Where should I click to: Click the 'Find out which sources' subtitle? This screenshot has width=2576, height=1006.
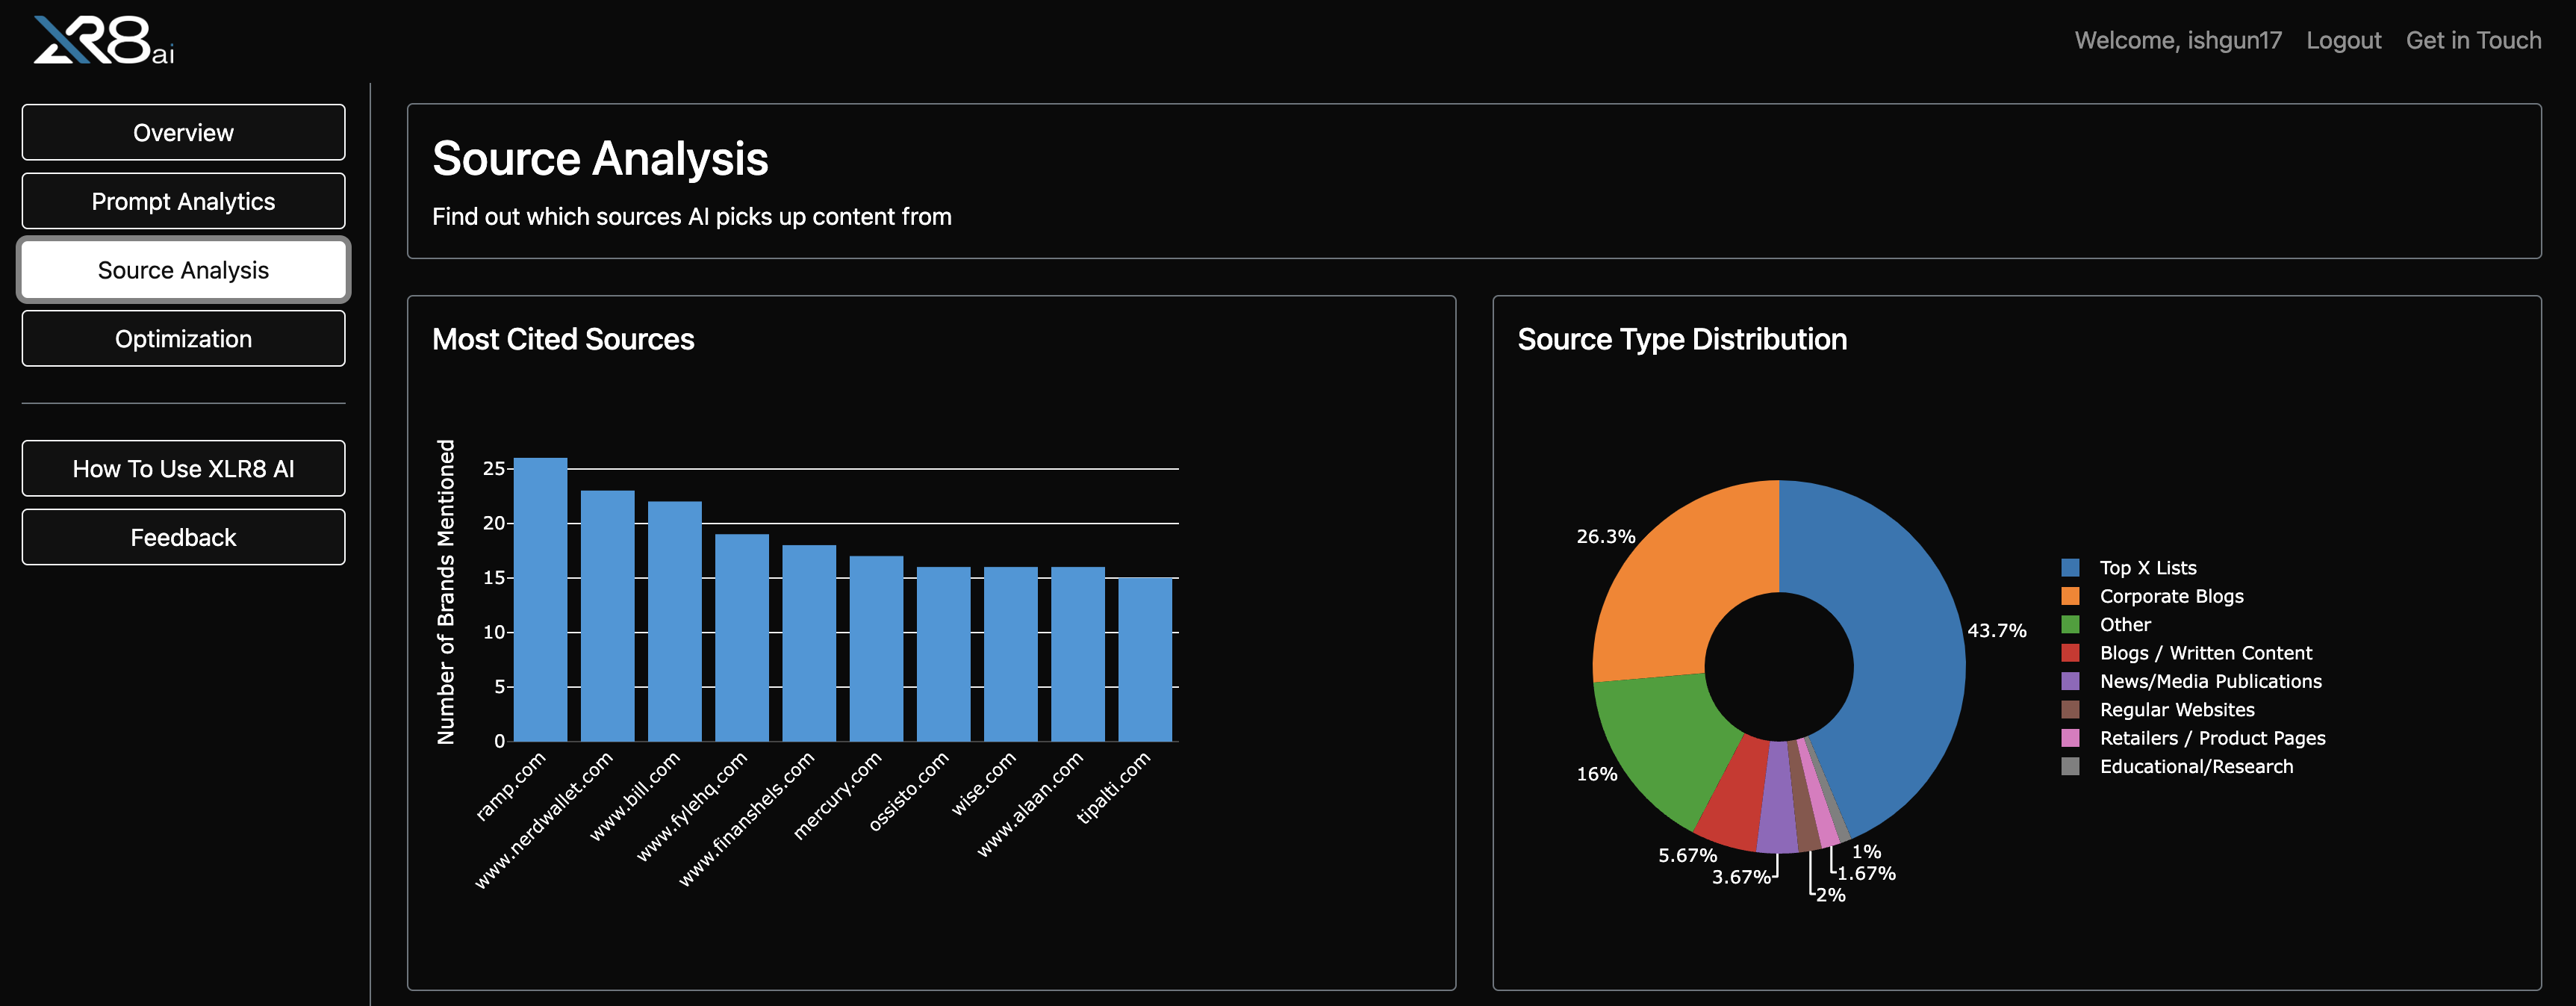click(692, 217)
